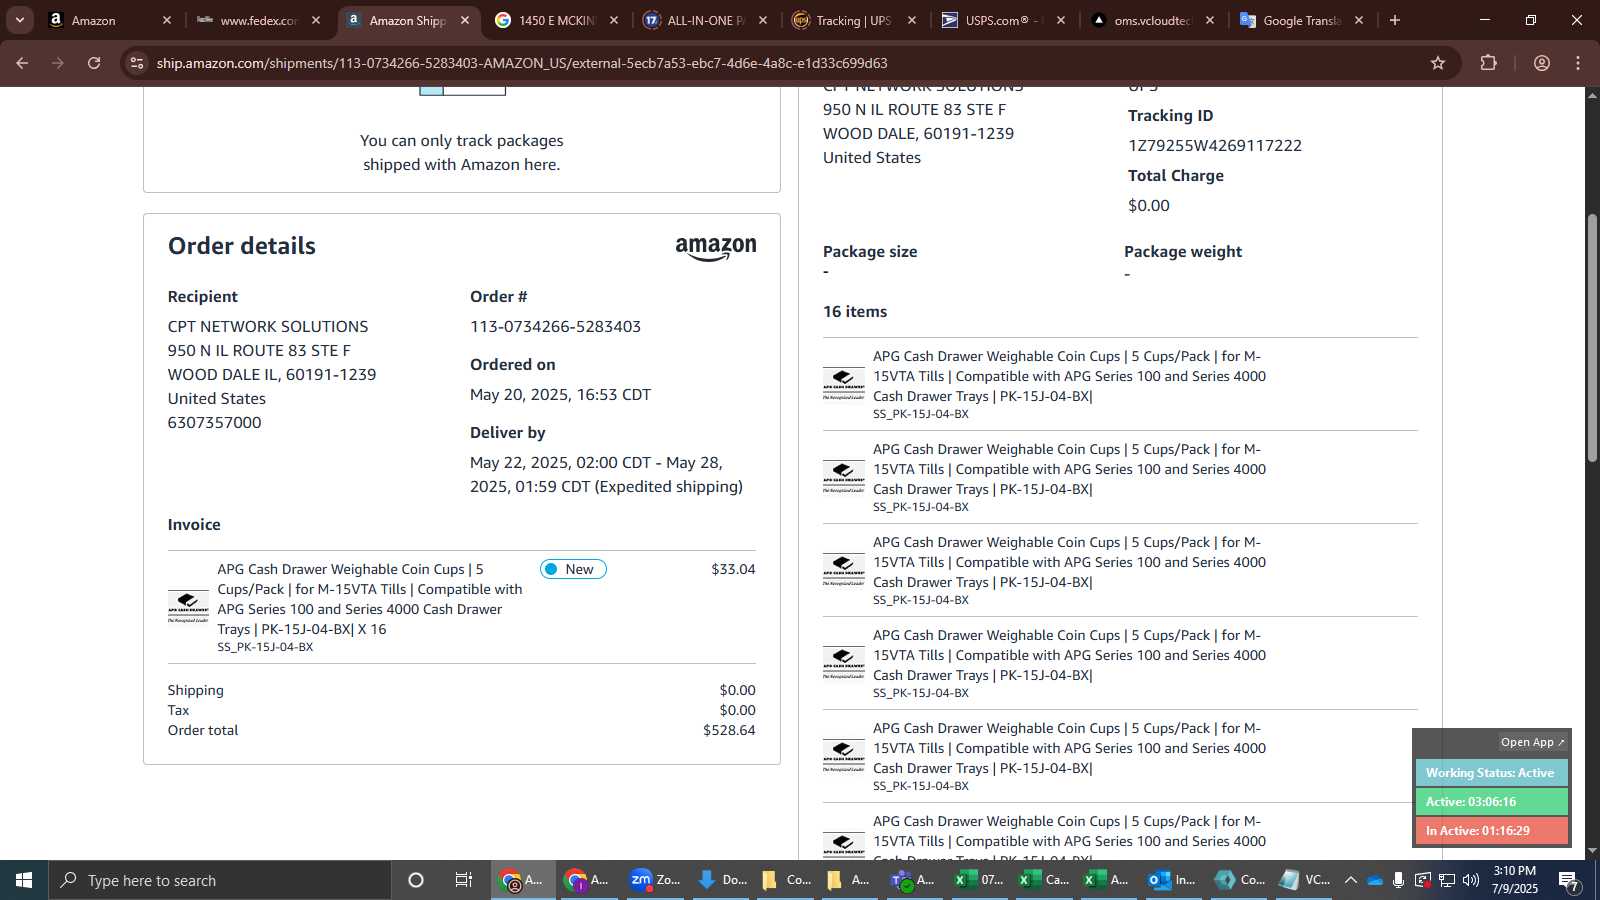Click the 16 items heading
The width and height of the screenshot is (1600, 900).
(x=855, y=312)
